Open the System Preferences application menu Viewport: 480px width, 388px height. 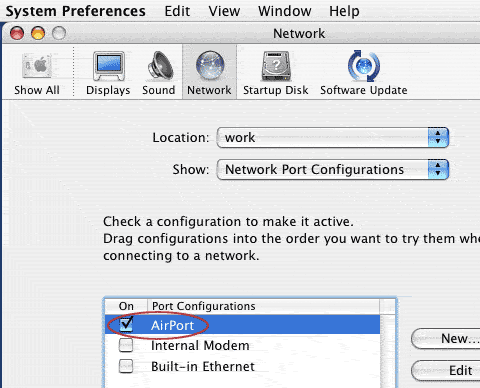[x=75, y=11]
